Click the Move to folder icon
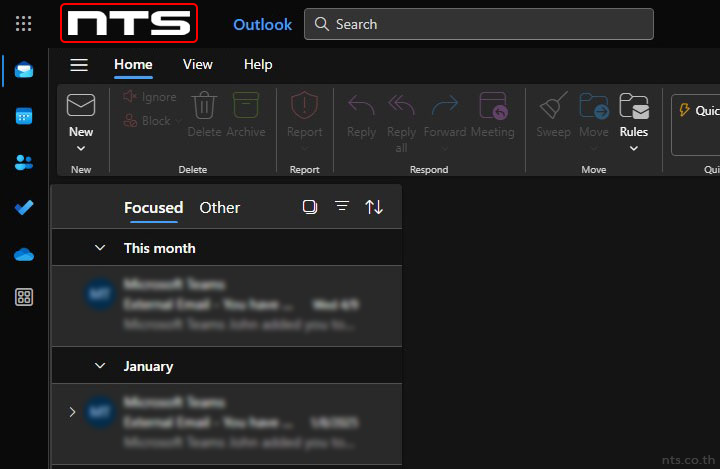The height and width of the screenshot is (469, 720). pyautogui.click(x=594, y=105)
